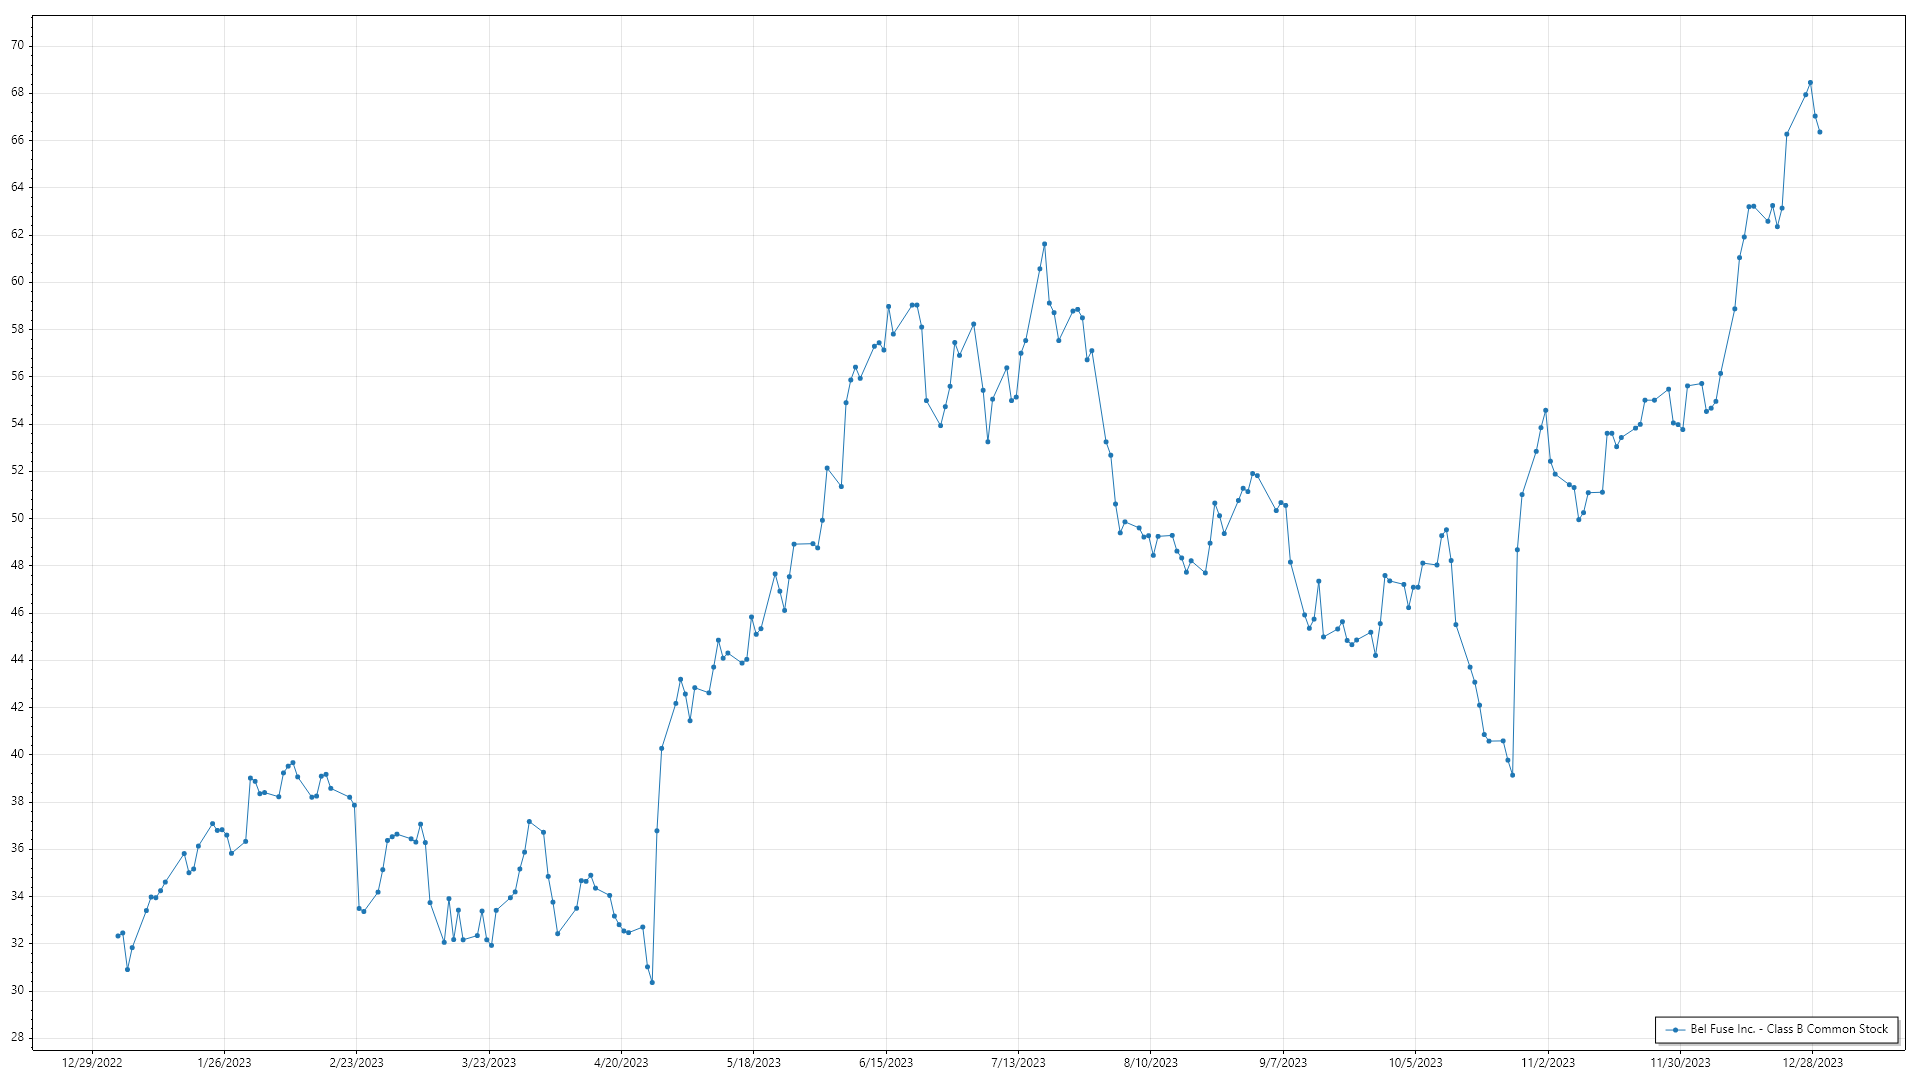Click the 12/28/2023 x-axis date label

pyautogui.click(x=1812, y=1063)
